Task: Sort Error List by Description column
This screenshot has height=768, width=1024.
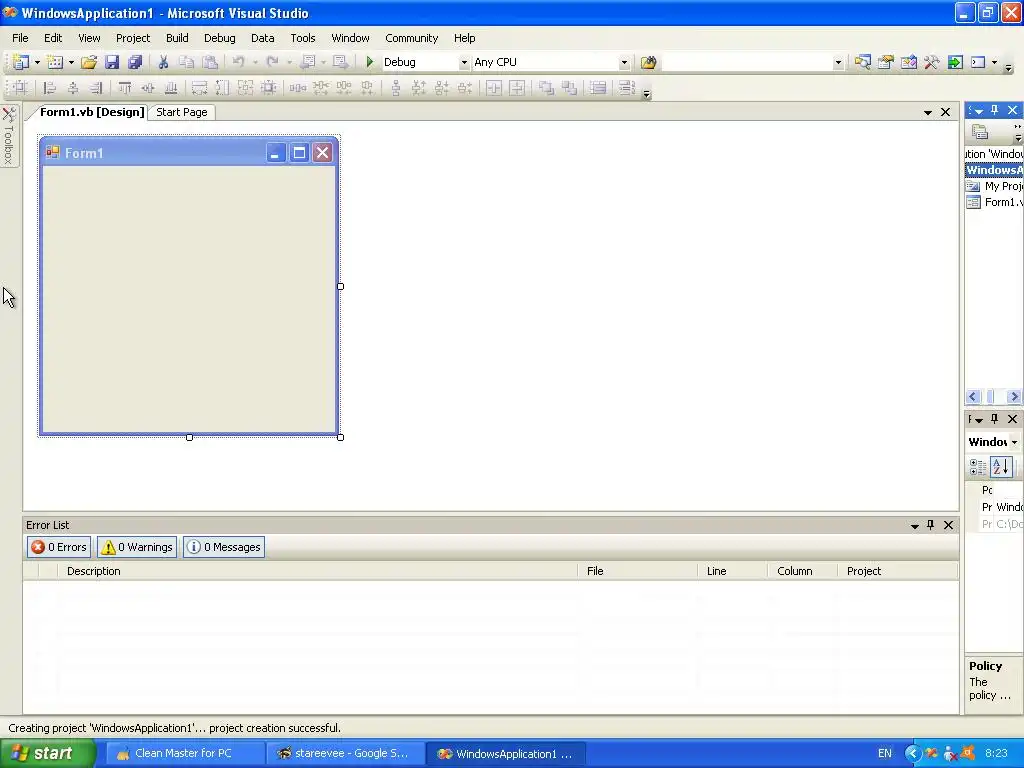Action: [x=317, y=571]
